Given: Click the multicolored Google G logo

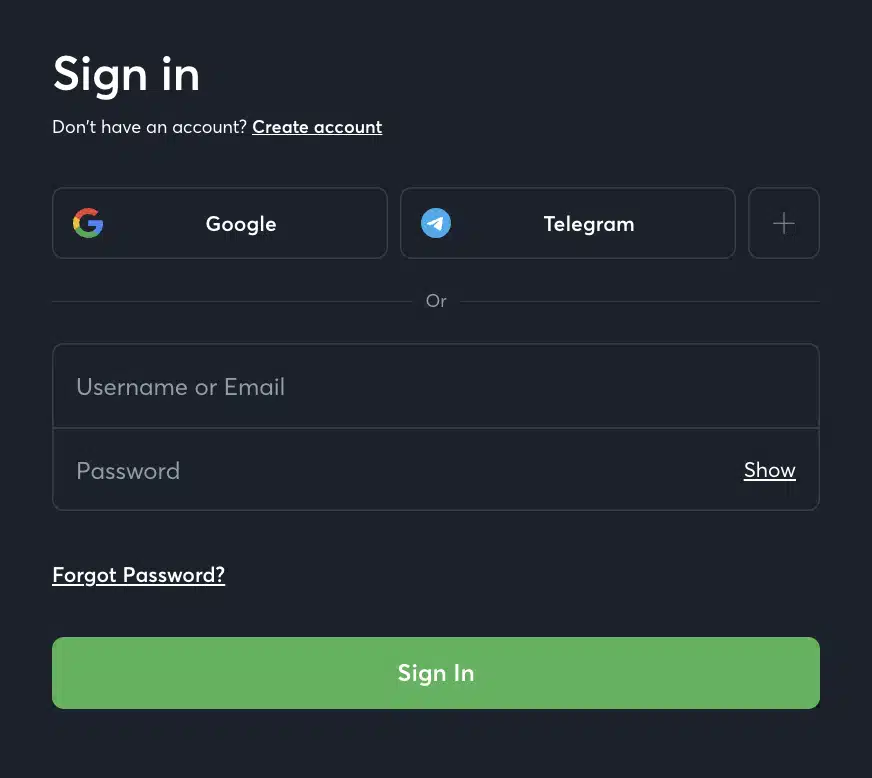Looking at the screenshot, I should tap(88, 223).
